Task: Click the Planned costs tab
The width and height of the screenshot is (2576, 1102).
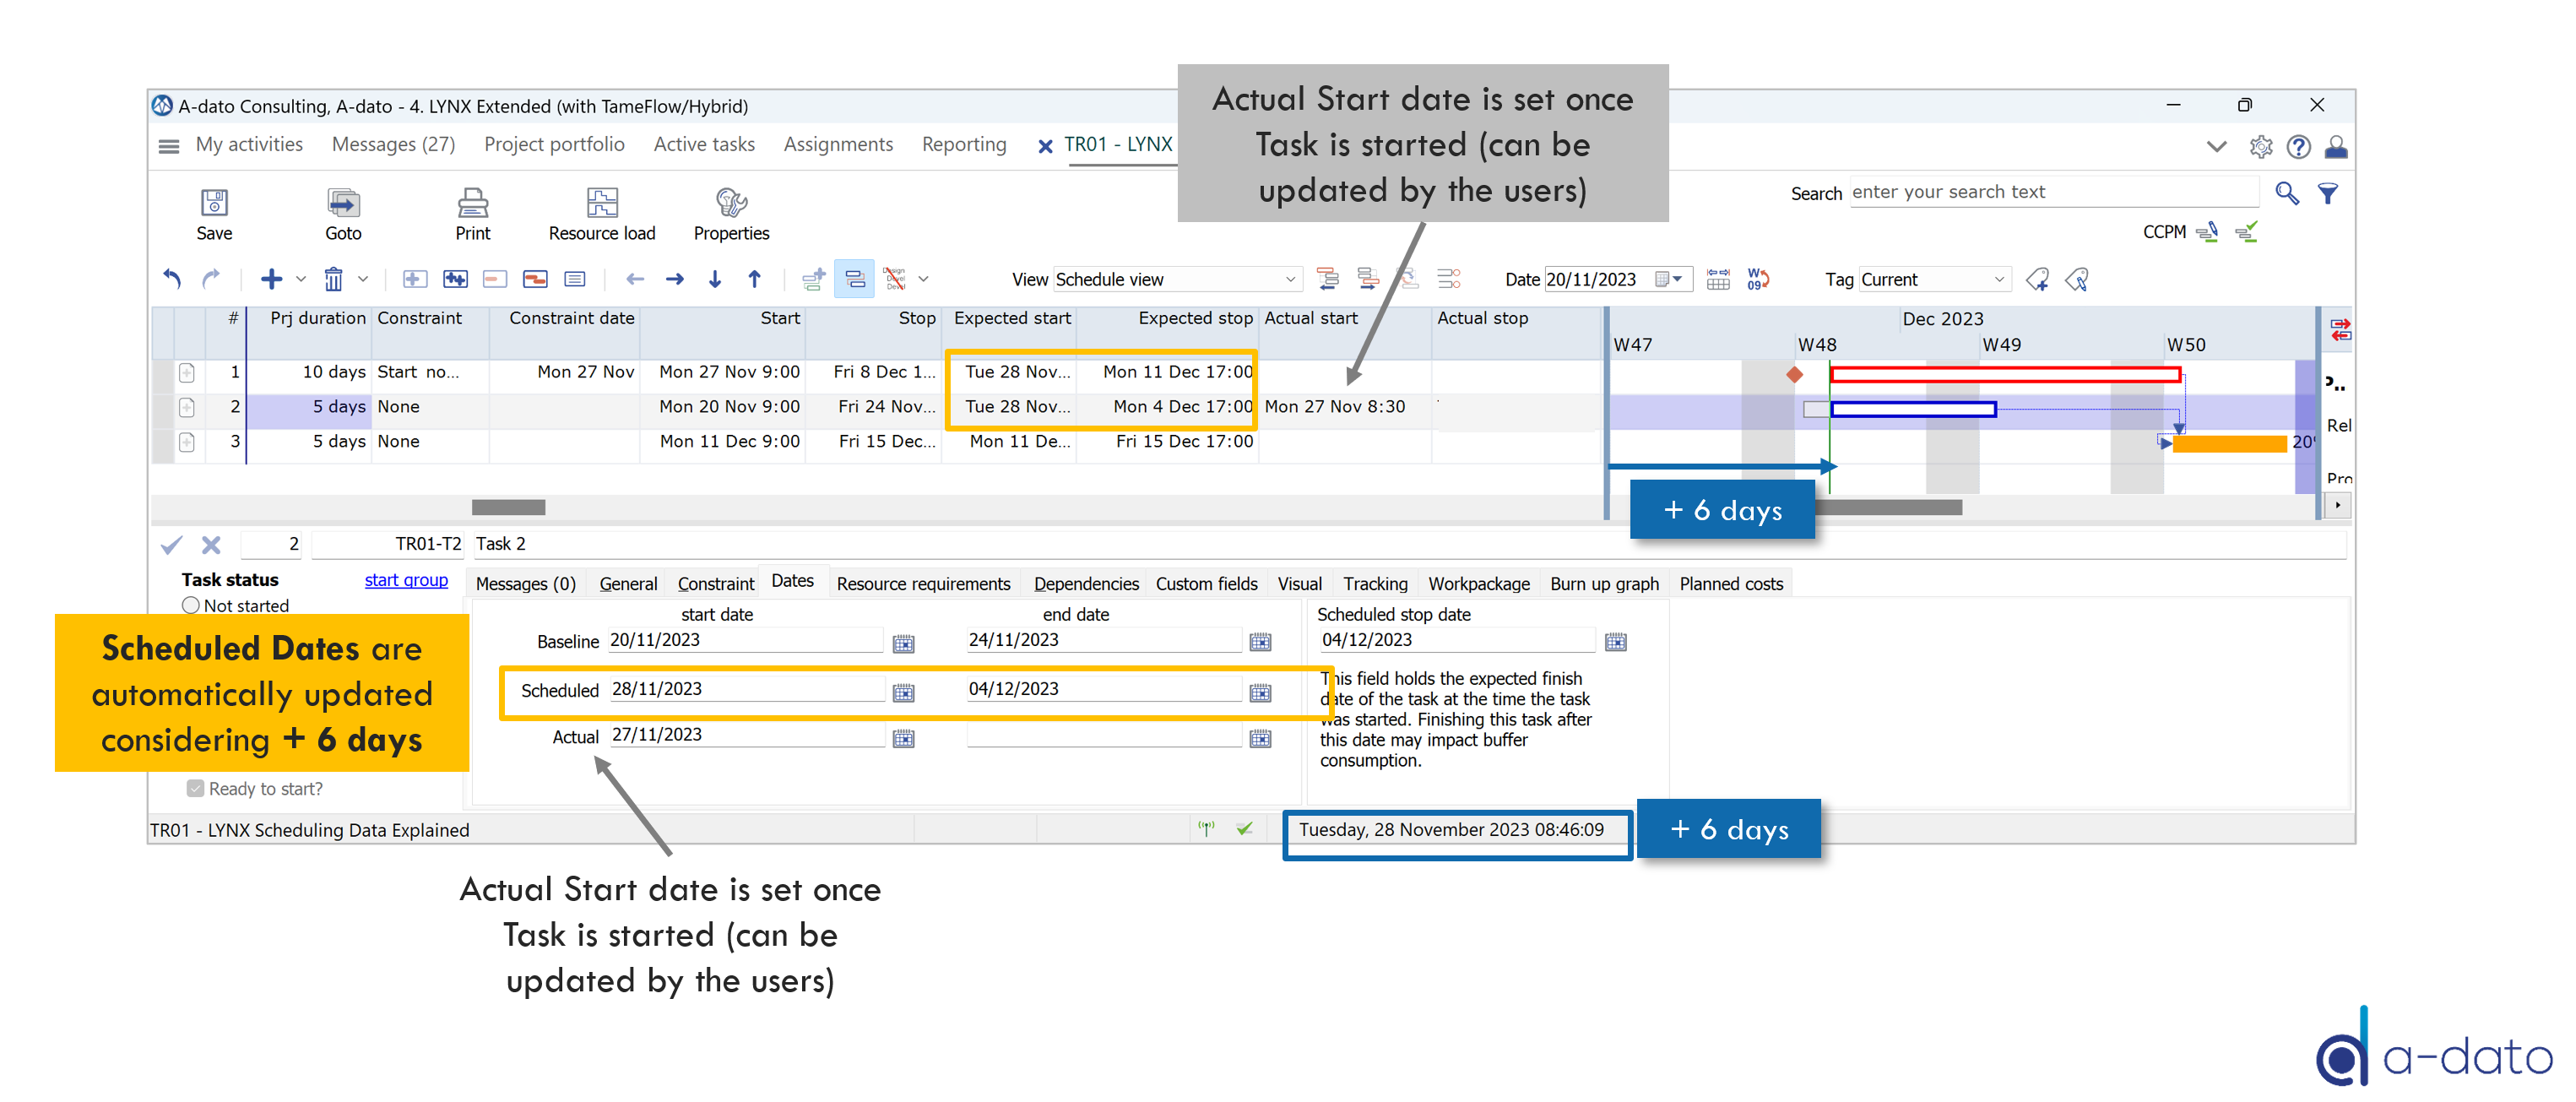Action: (1731, 584)
